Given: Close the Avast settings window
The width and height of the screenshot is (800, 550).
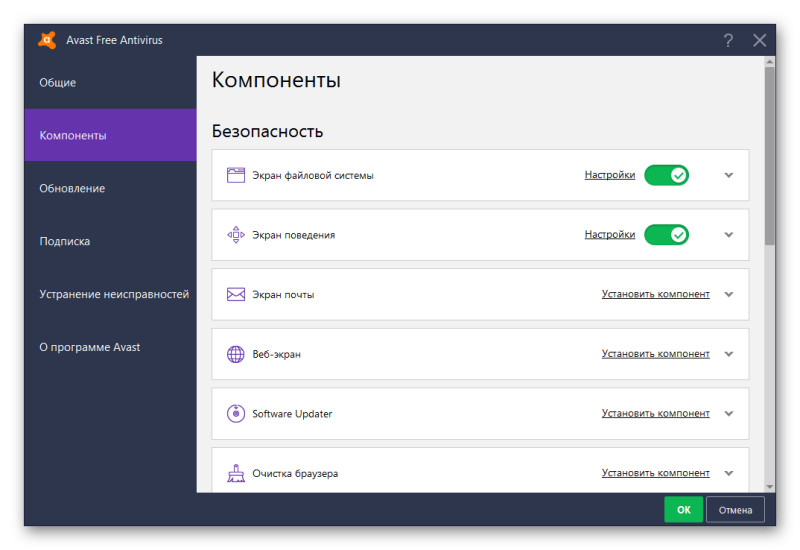Looking at the screenshot, I should point(760,40).
